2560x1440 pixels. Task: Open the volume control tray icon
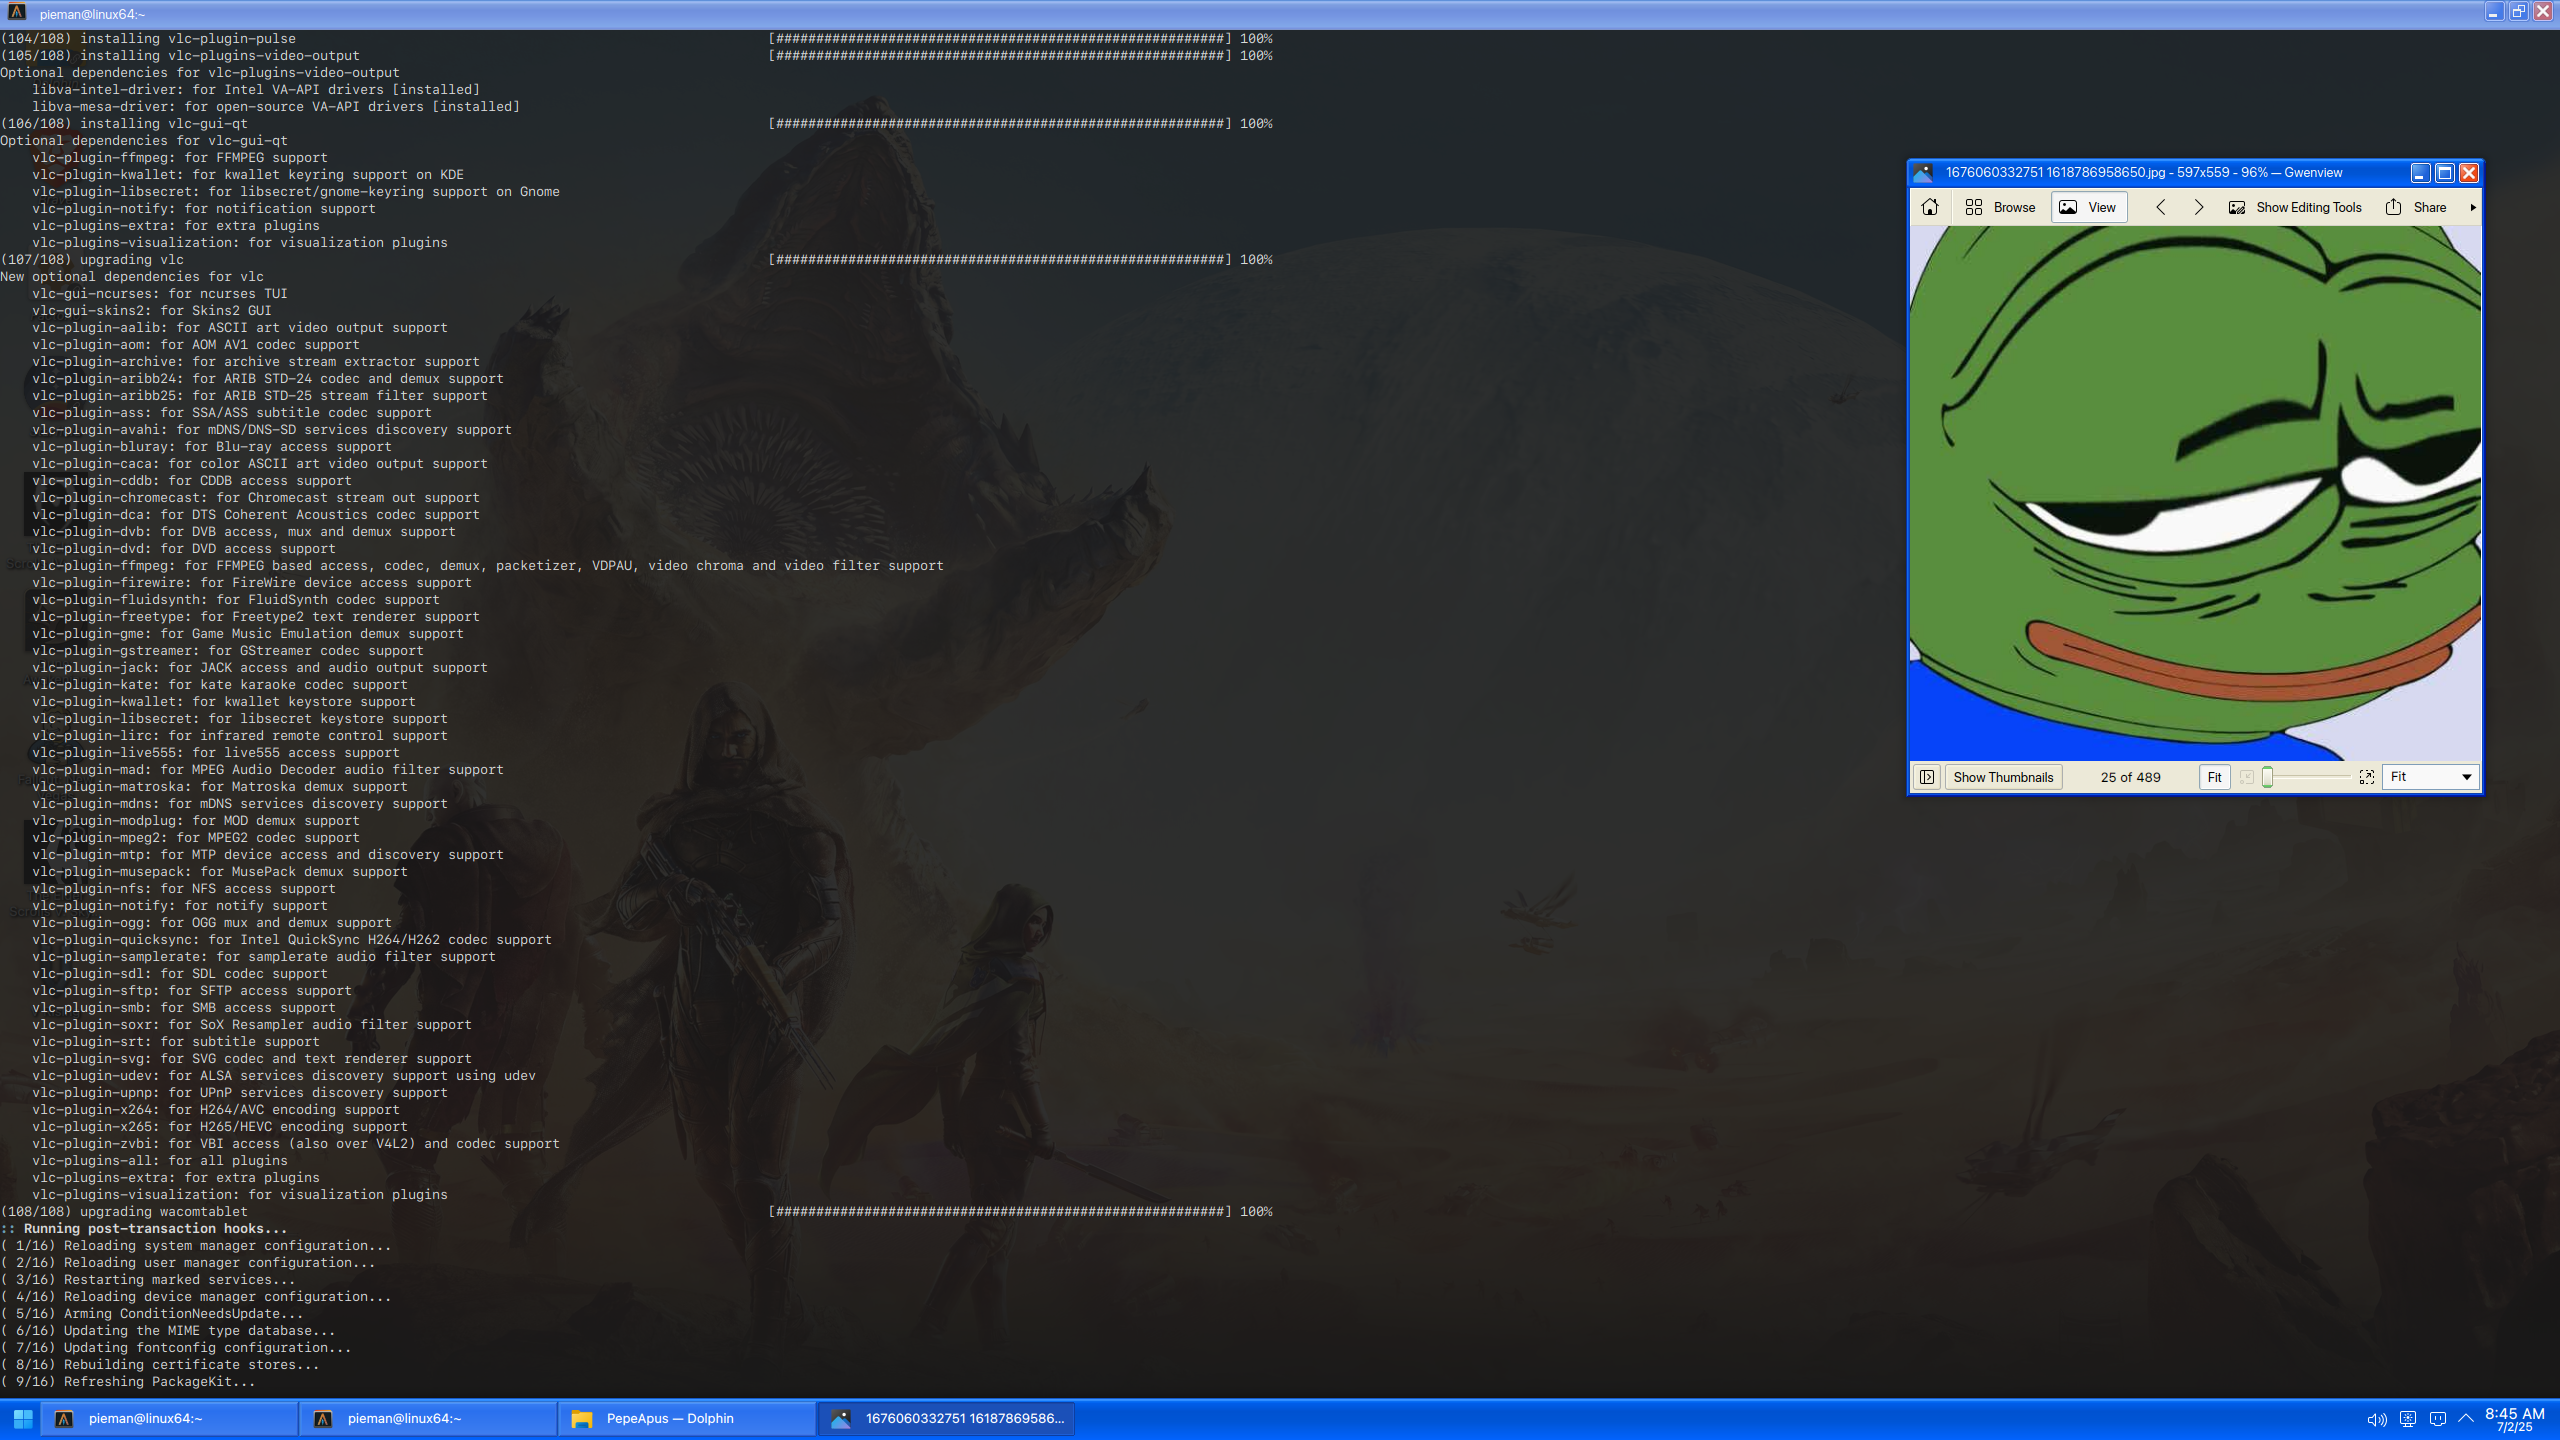coord(2376,1419)
